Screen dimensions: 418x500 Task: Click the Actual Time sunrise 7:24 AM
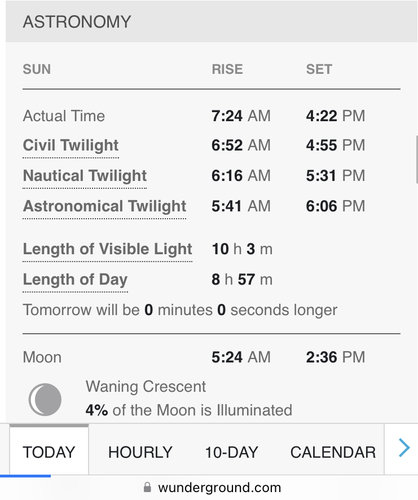click(241, 116)
